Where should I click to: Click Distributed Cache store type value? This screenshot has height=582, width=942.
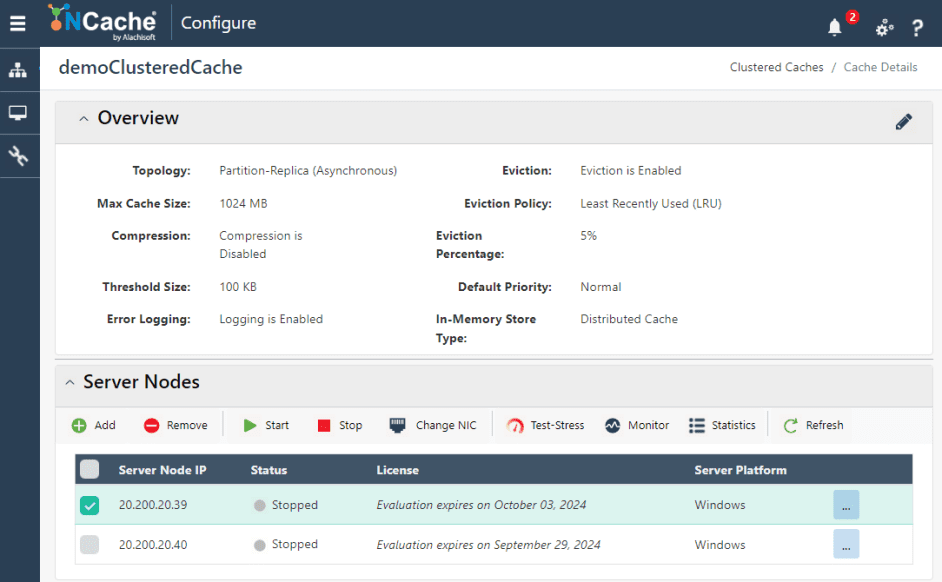point(629,319)
